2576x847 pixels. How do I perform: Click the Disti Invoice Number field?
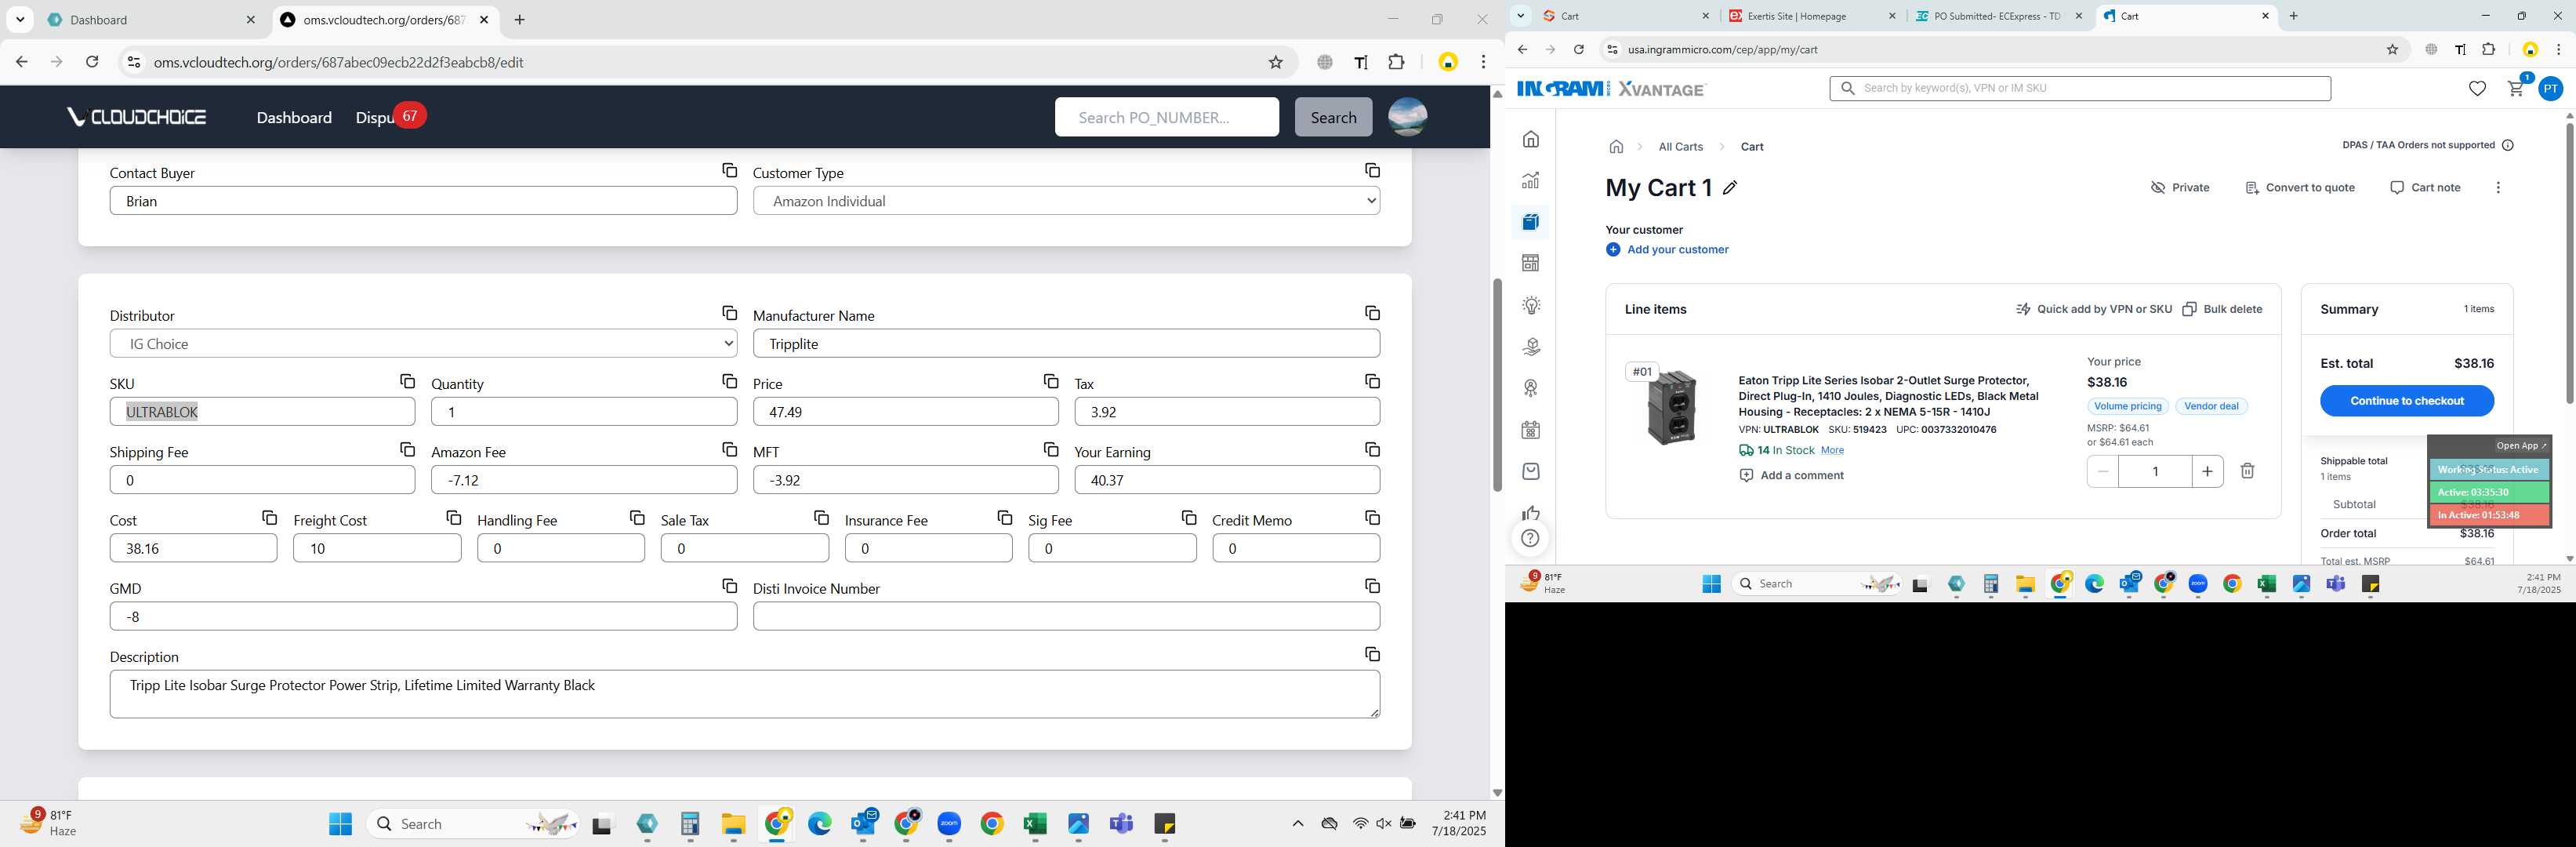[x=1066, y=617]
